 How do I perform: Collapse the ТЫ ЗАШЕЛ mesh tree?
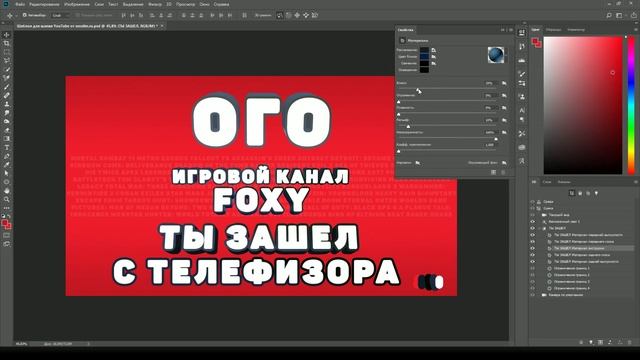point(540,228)
